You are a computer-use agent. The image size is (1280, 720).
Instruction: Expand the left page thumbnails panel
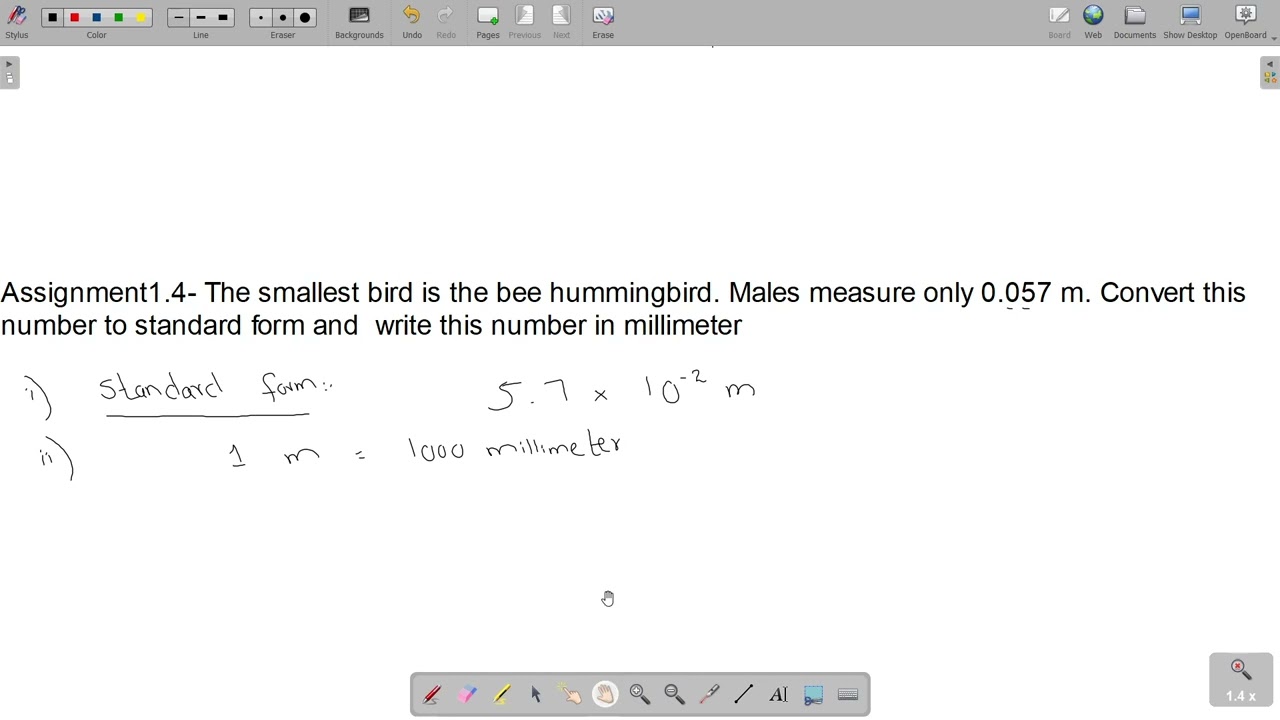(x=9, y=72)
